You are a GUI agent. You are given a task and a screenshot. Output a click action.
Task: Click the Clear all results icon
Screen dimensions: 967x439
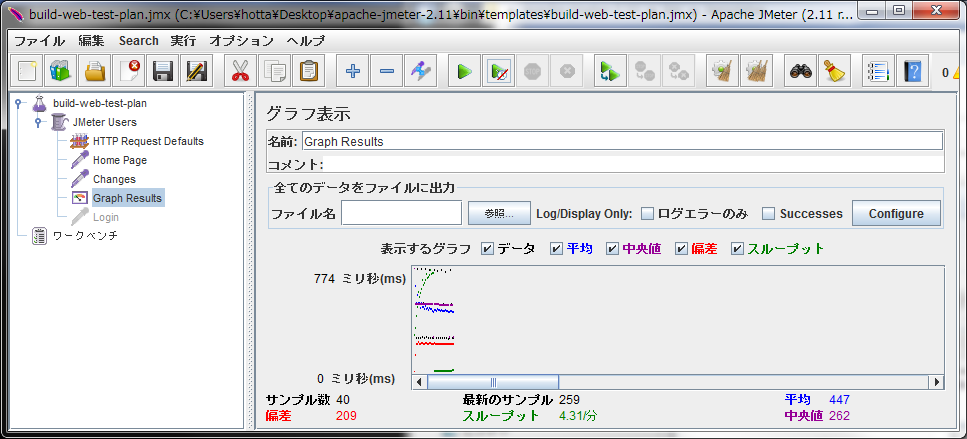point(756,71)
